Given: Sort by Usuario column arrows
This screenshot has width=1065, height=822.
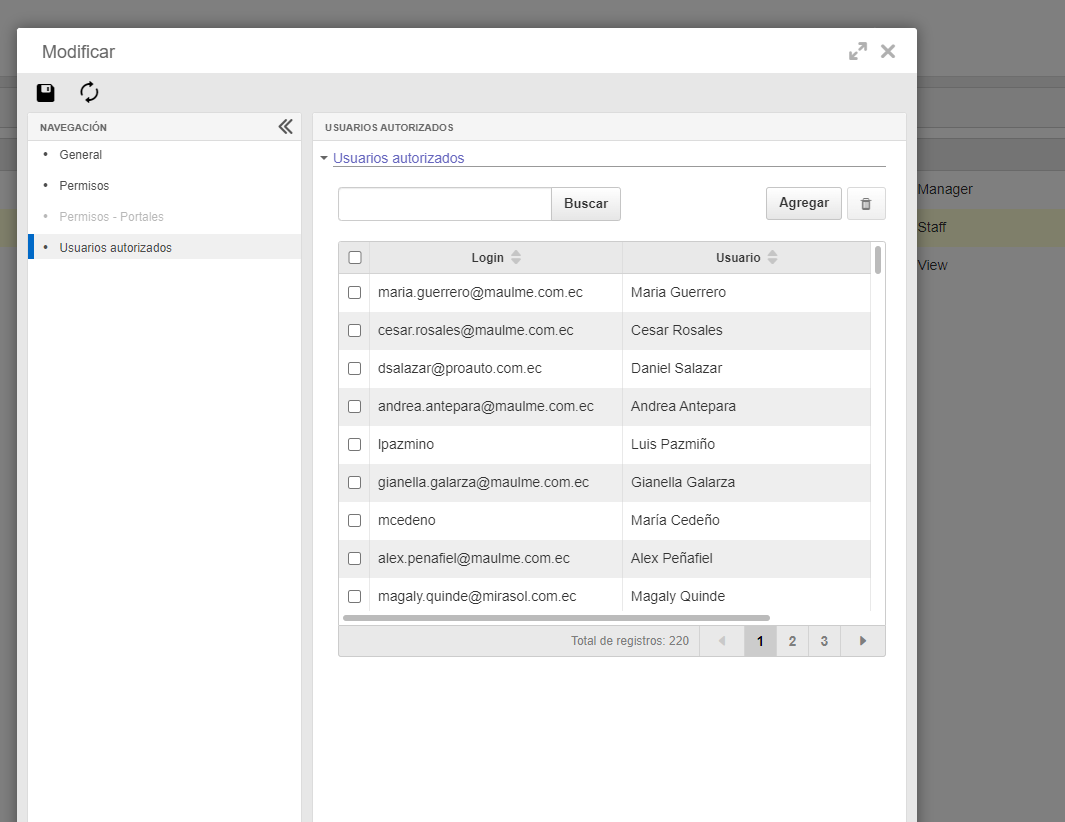Looking at the screenshot, I should point(772,257).
